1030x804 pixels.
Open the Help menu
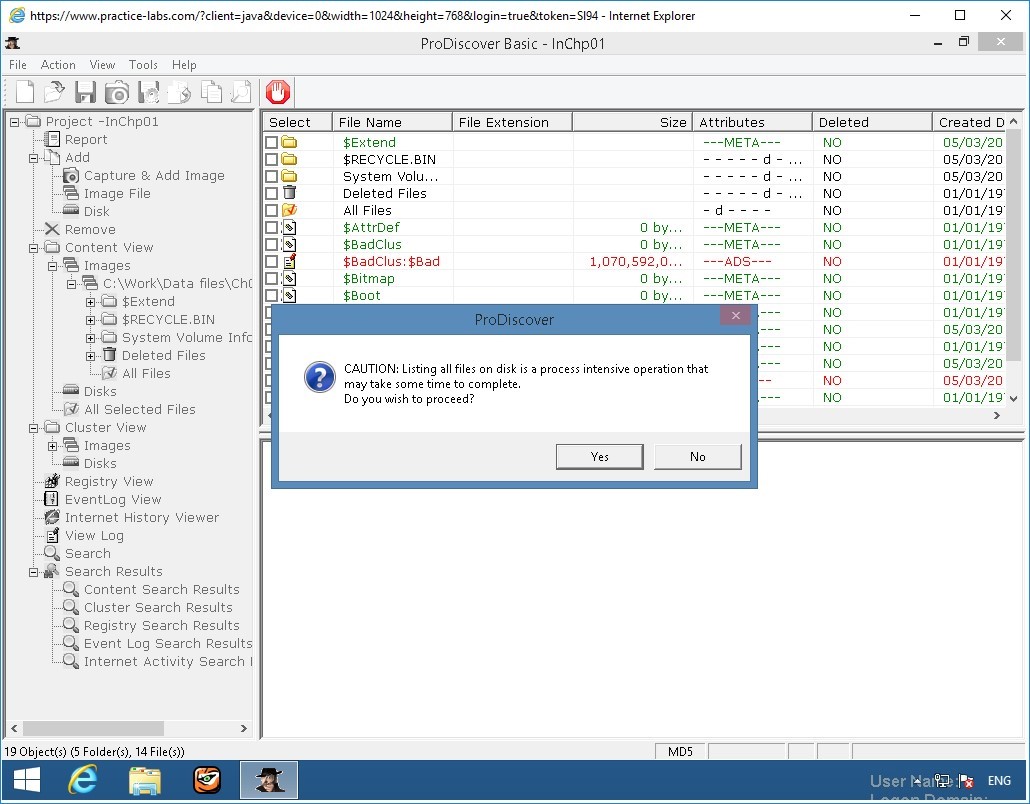click(x=184, y=64)
